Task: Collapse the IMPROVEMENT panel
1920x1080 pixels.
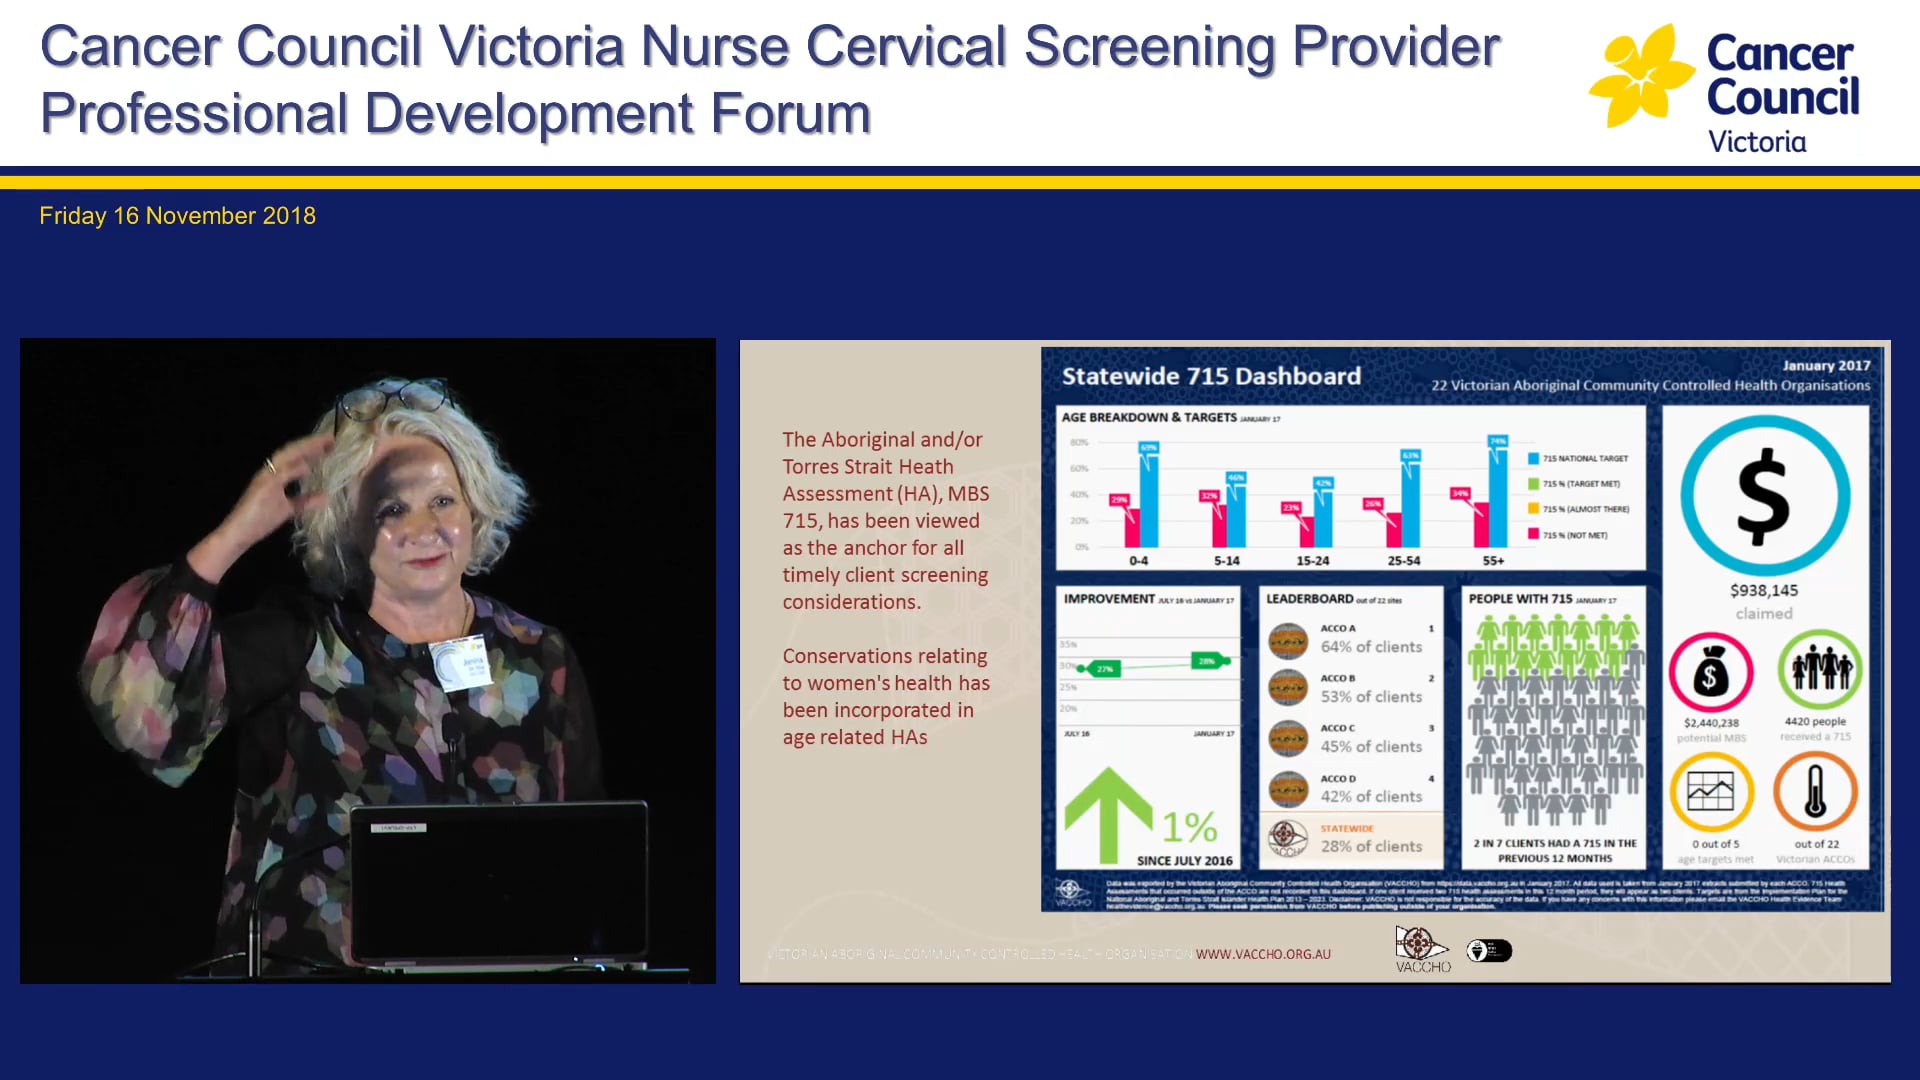Action: click(x=1110, y=596)
